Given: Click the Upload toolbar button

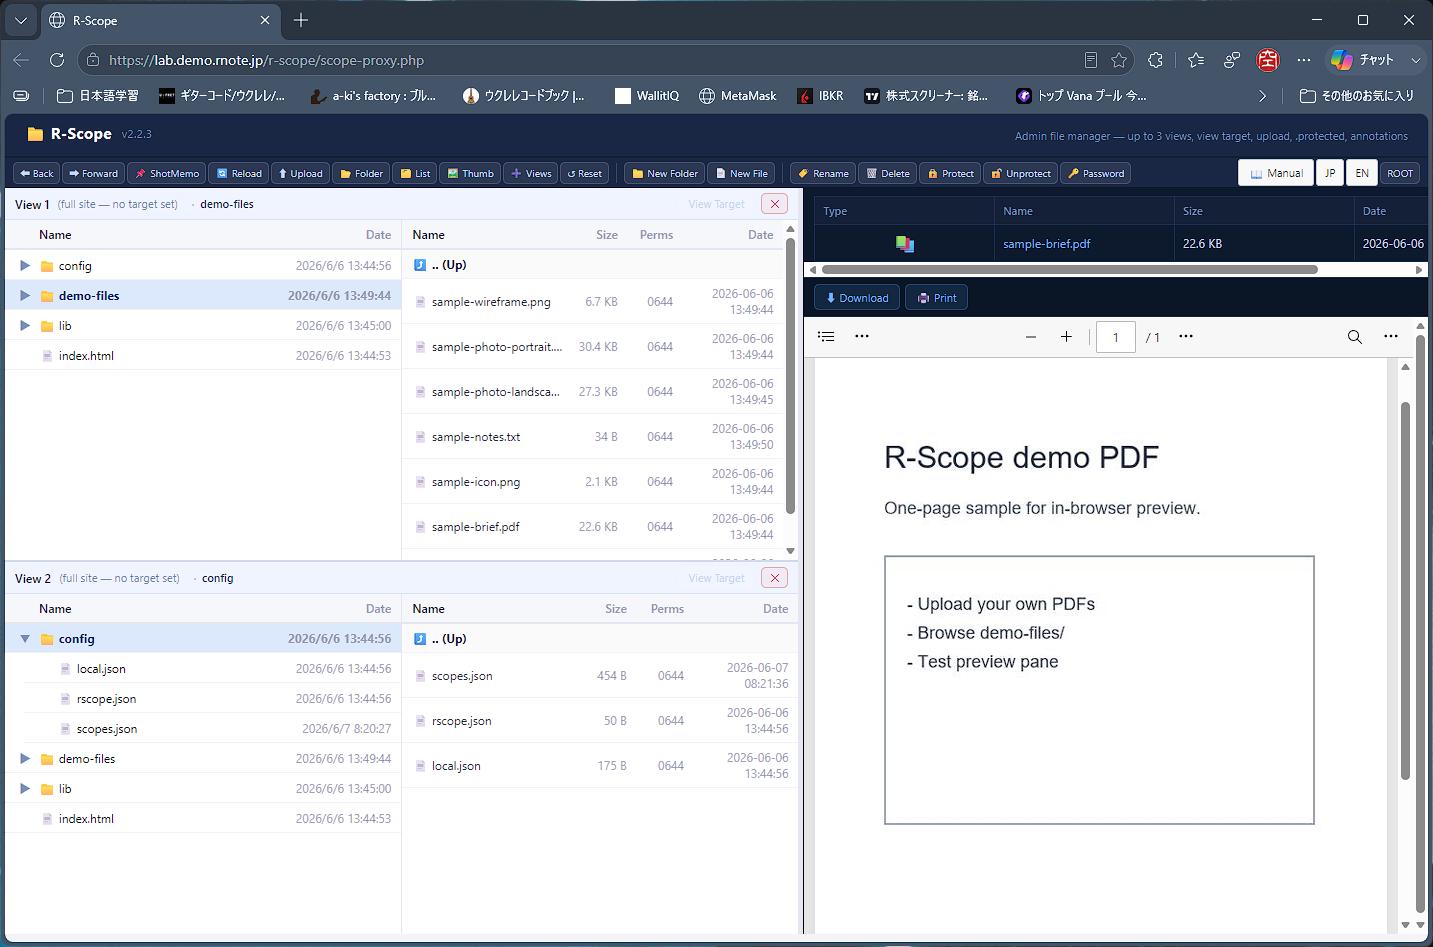Looking at the screenshot, I should coord(300,173).
